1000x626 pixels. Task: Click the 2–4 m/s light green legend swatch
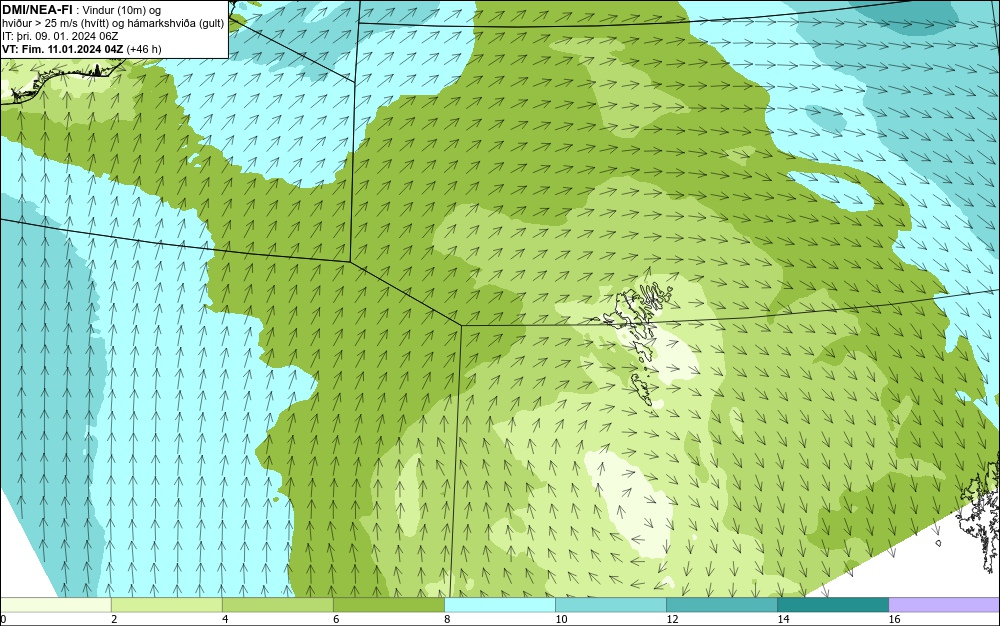(x=166, y=604)
